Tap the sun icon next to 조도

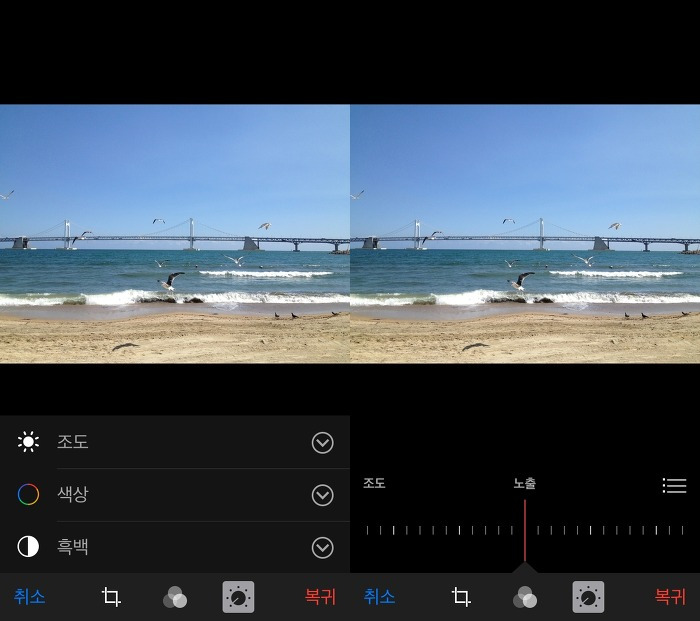tap(28, 442)
